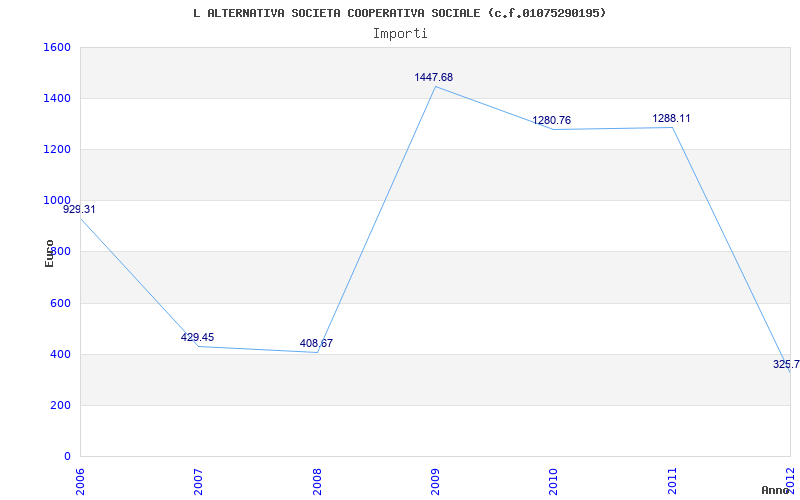
Task: Select the 408.67 data label for 2008
Action: [316, 343]
